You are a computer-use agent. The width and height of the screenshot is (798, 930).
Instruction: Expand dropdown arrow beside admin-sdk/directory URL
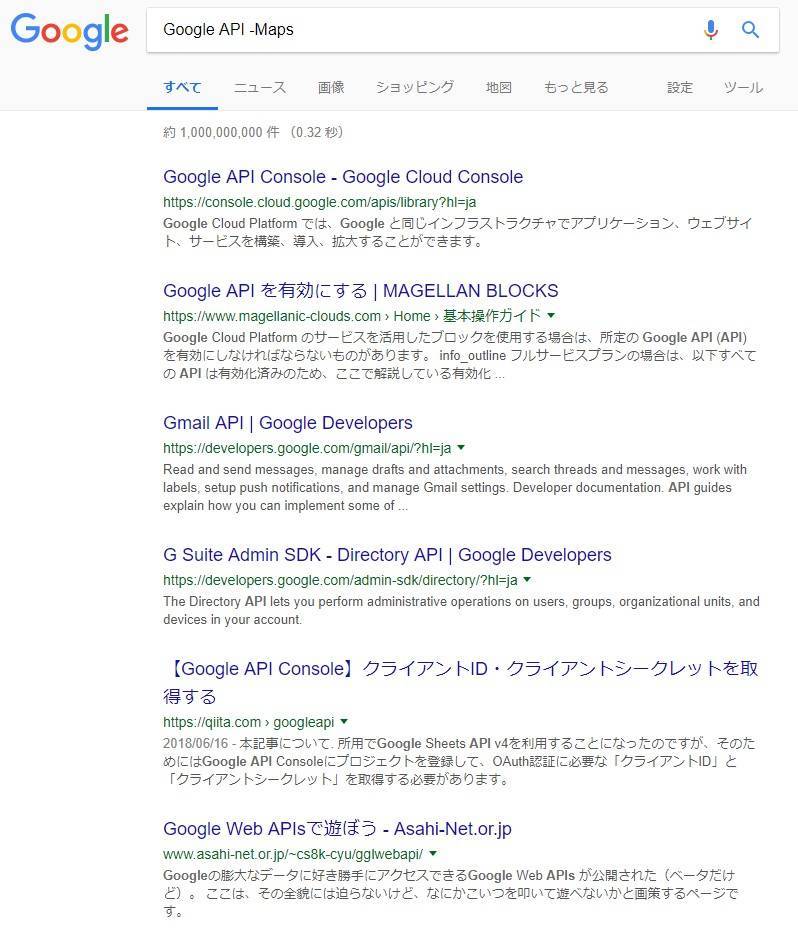tap(527, 579)
